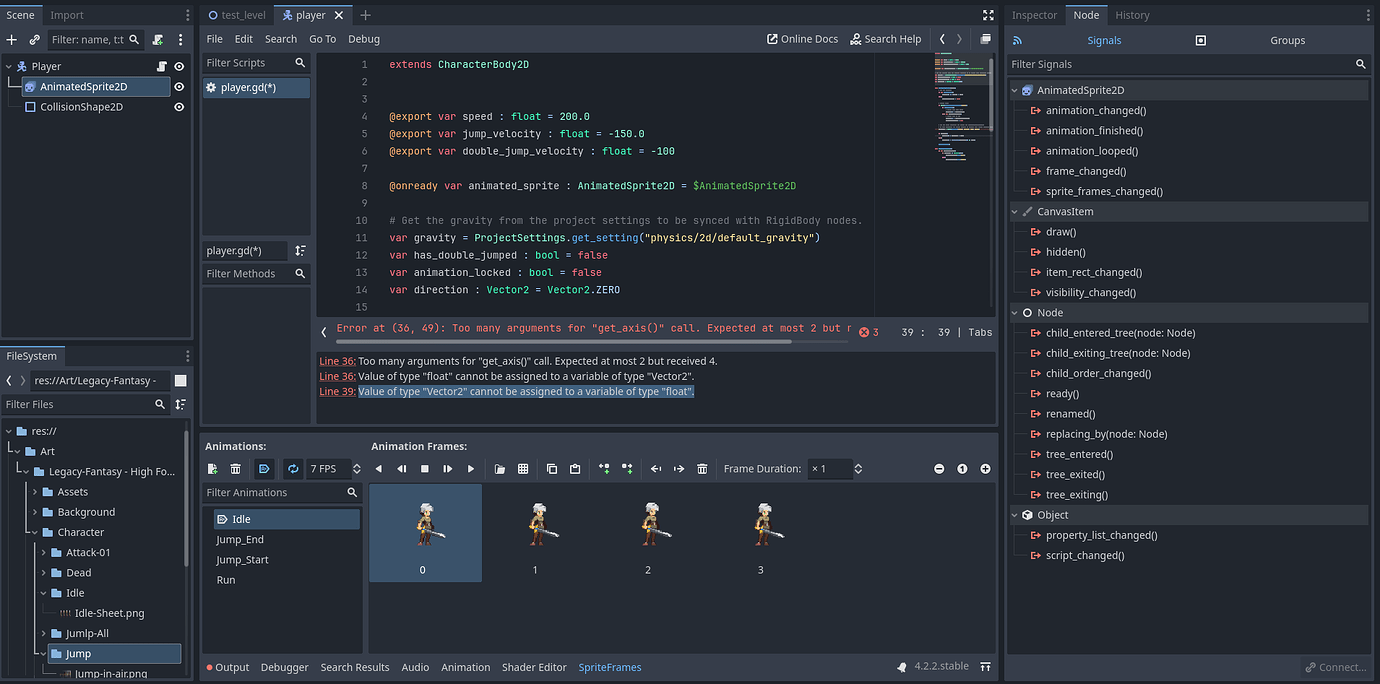Open the Debug menu in script editor
The image size is (1380, 684).
tap(364, 39)
